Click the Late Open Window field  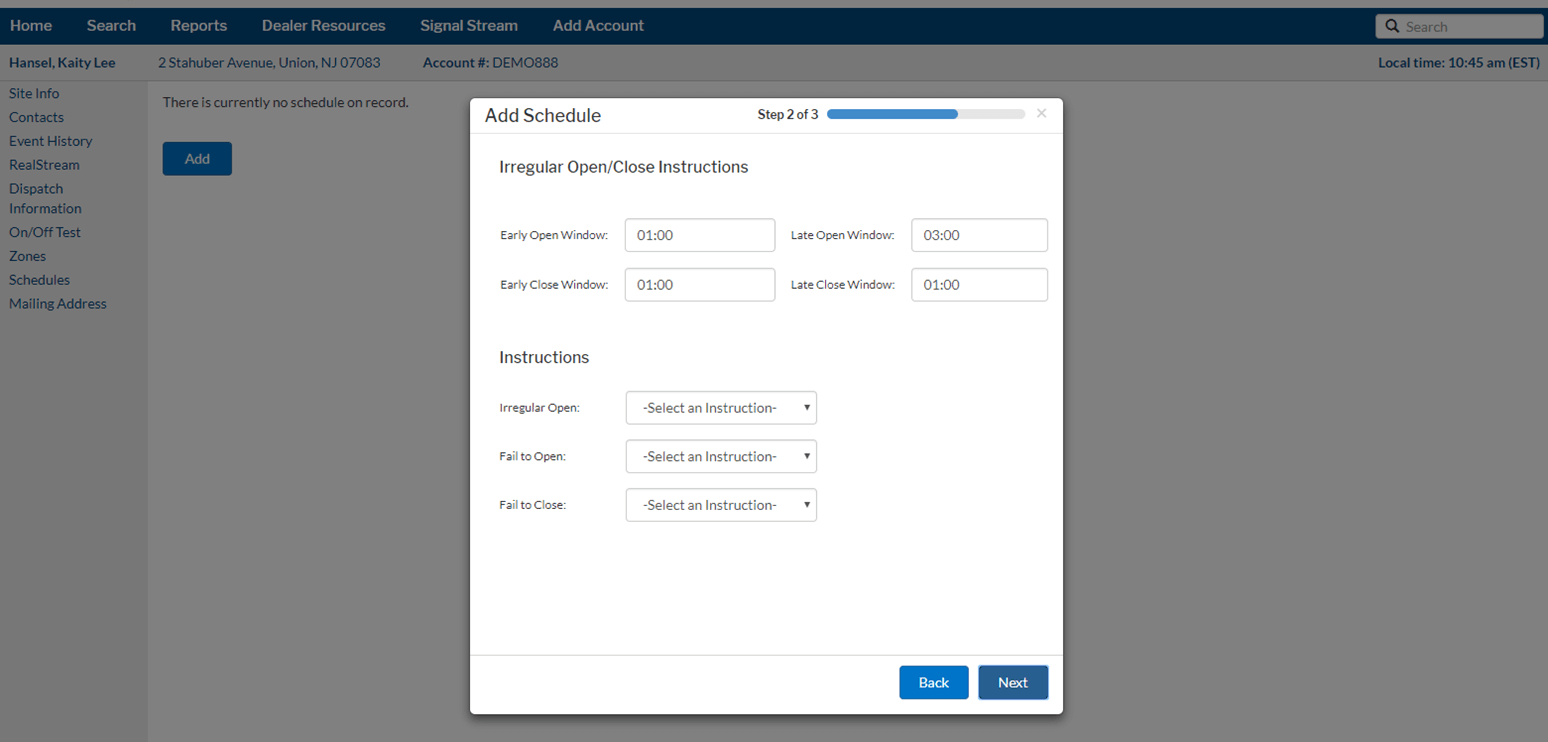coord(979,235)
